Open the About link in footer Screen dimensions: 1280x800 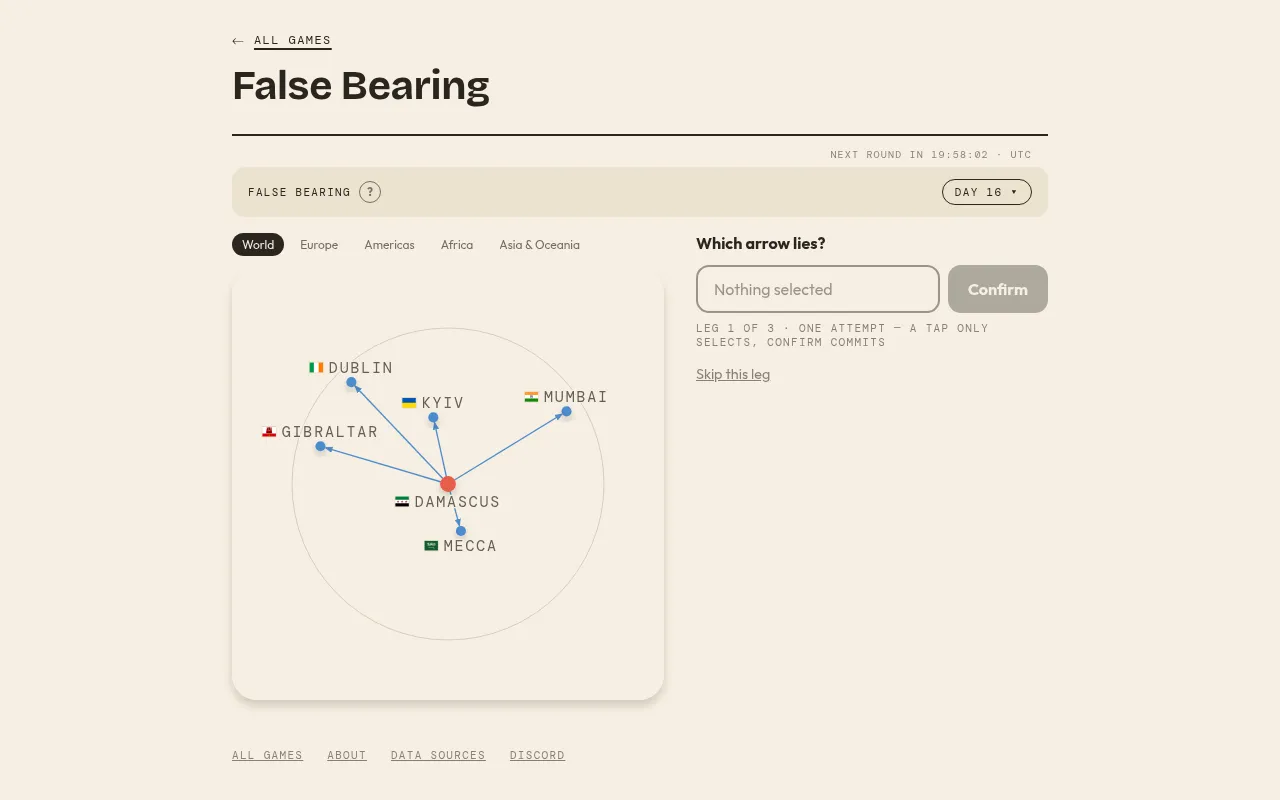(x=347, y=755)
